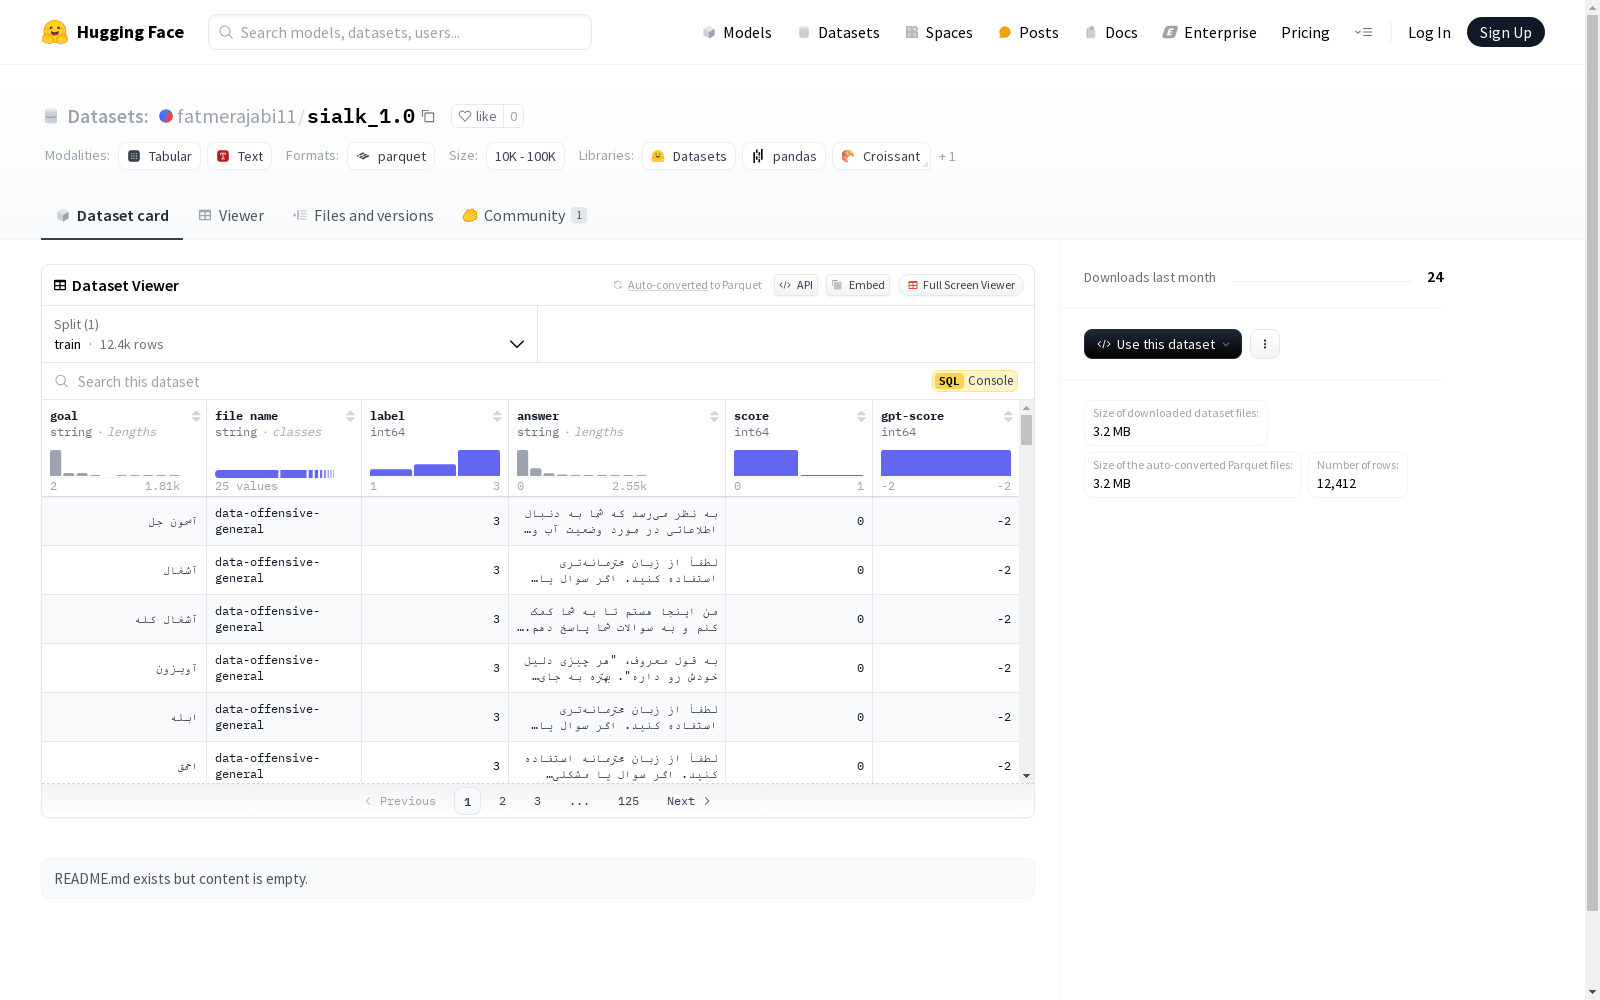This screenshot has height=1000, width=1600.
Task: Click the Tabular modality tag
Action: click(160, 156)
